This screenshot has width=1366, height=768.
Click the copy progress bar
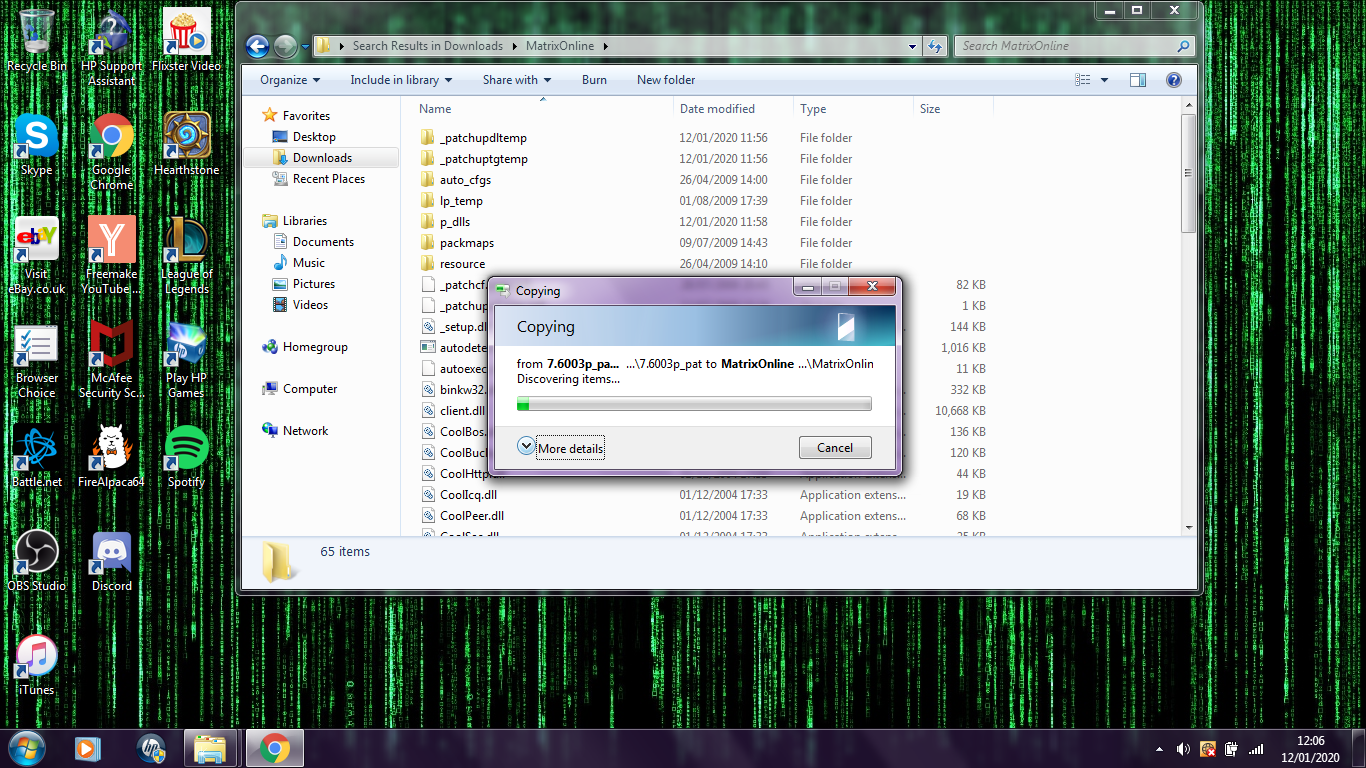pos(693,404)
